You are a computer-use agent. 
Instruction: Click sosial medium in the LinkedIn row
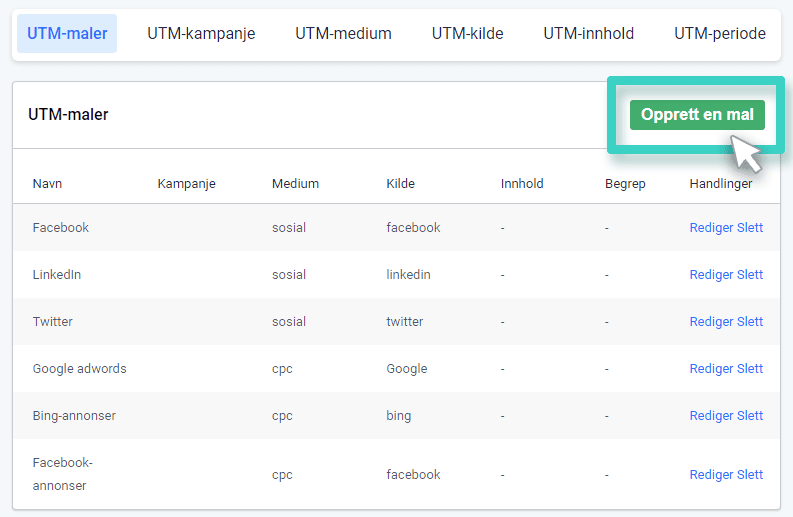289,275
